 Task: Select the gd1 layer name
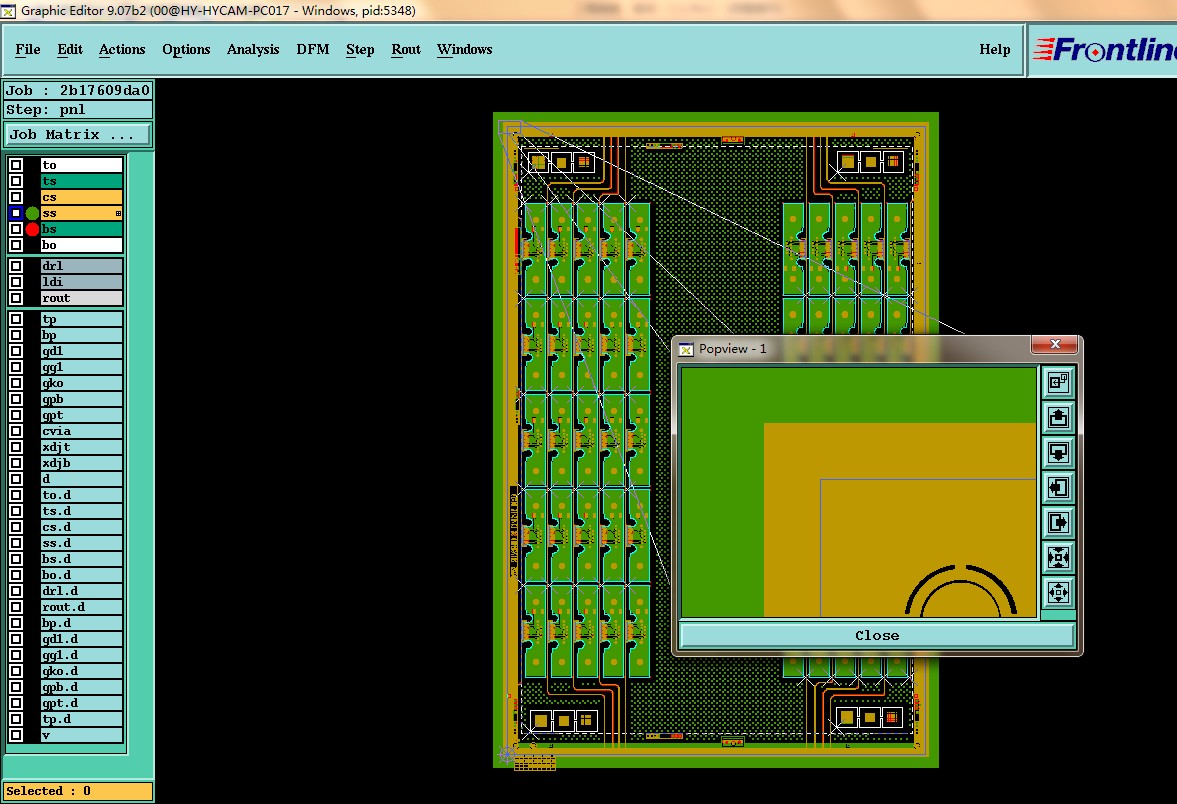(81, 351)
